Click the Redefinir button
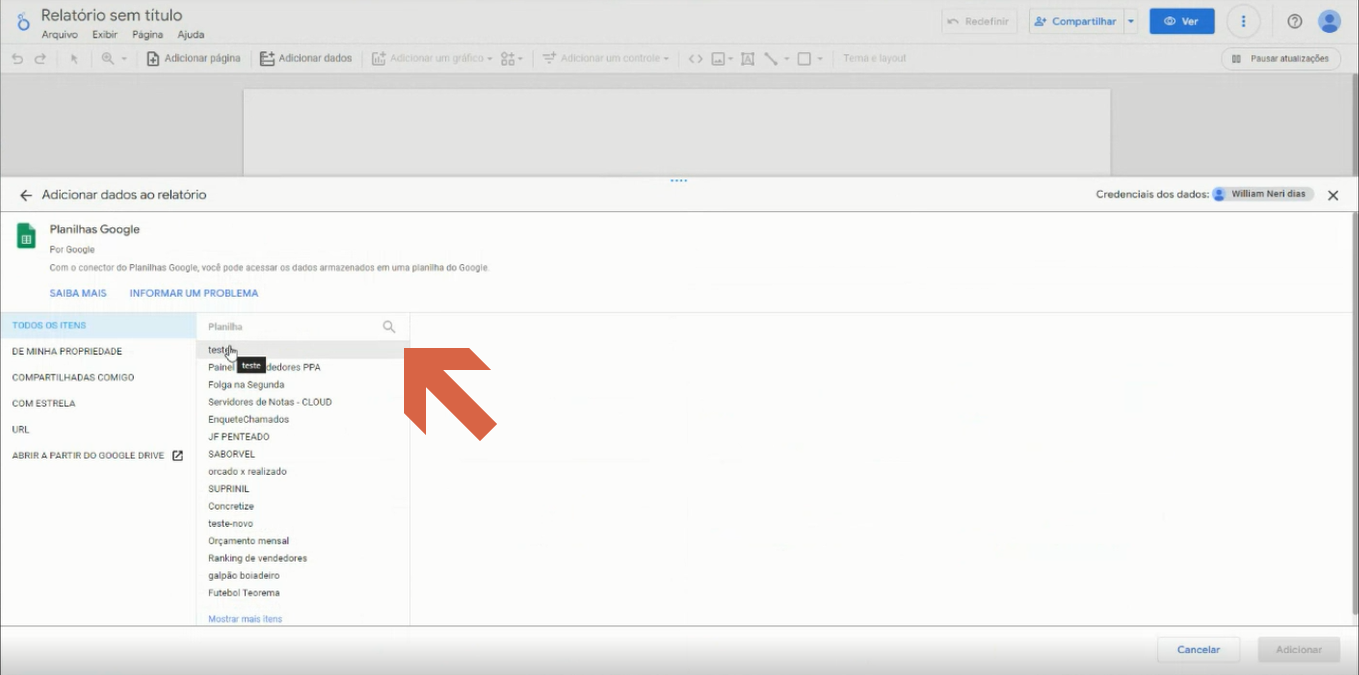This screenshot has height=675, width=1359. click(978, 21)
